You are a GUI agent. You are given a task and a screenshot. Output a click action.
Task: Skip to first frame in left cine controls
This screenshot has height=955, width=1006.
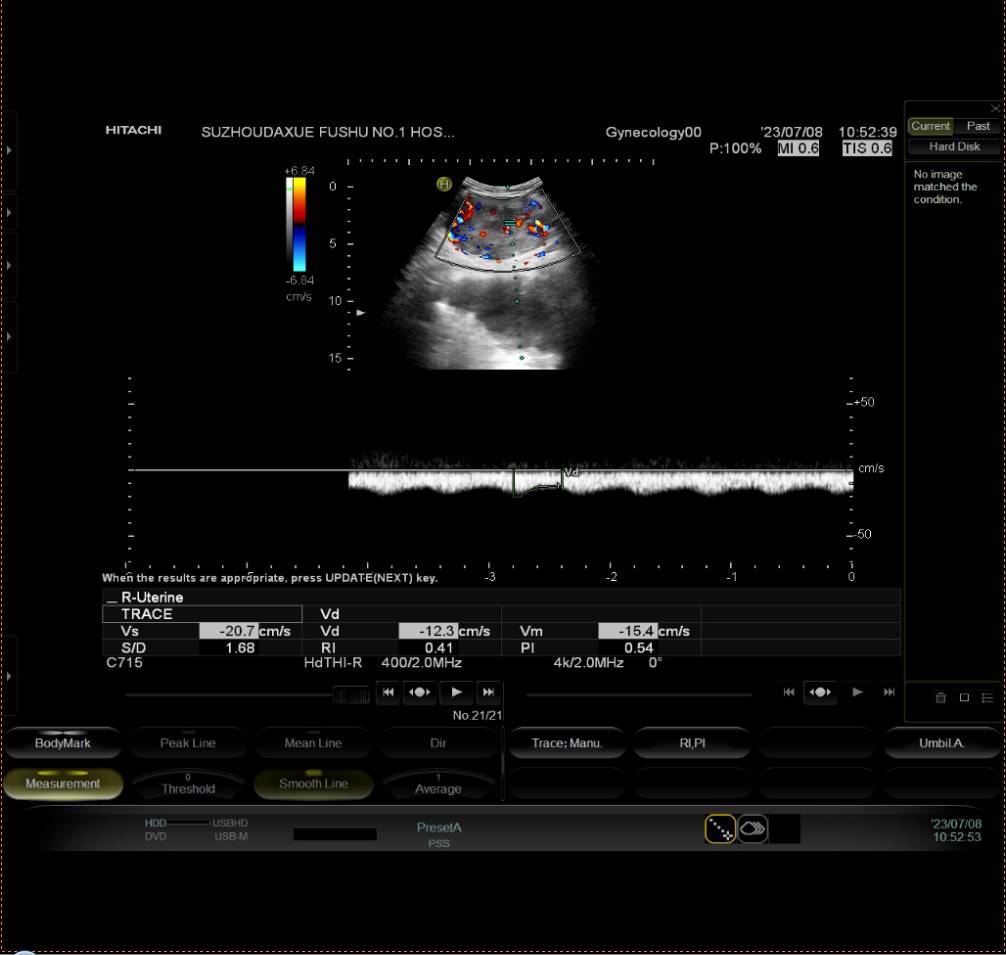click(388, 692)
